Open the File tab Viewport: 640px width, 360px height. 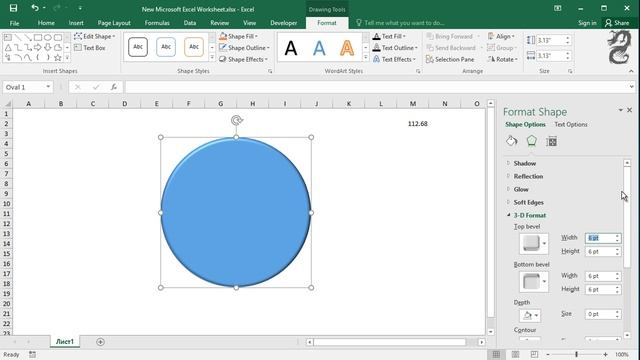pyautogui.click(x=14, y=23)
